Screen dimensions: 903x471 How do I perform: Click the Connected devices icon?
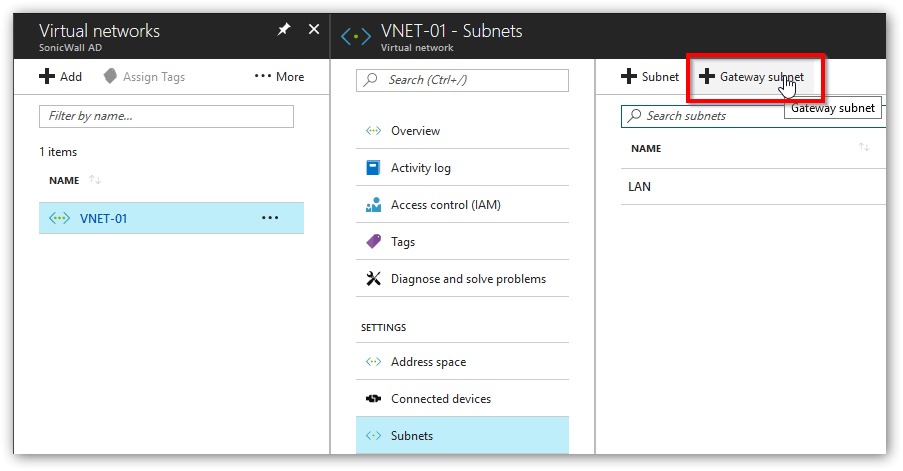click(373, 398)
